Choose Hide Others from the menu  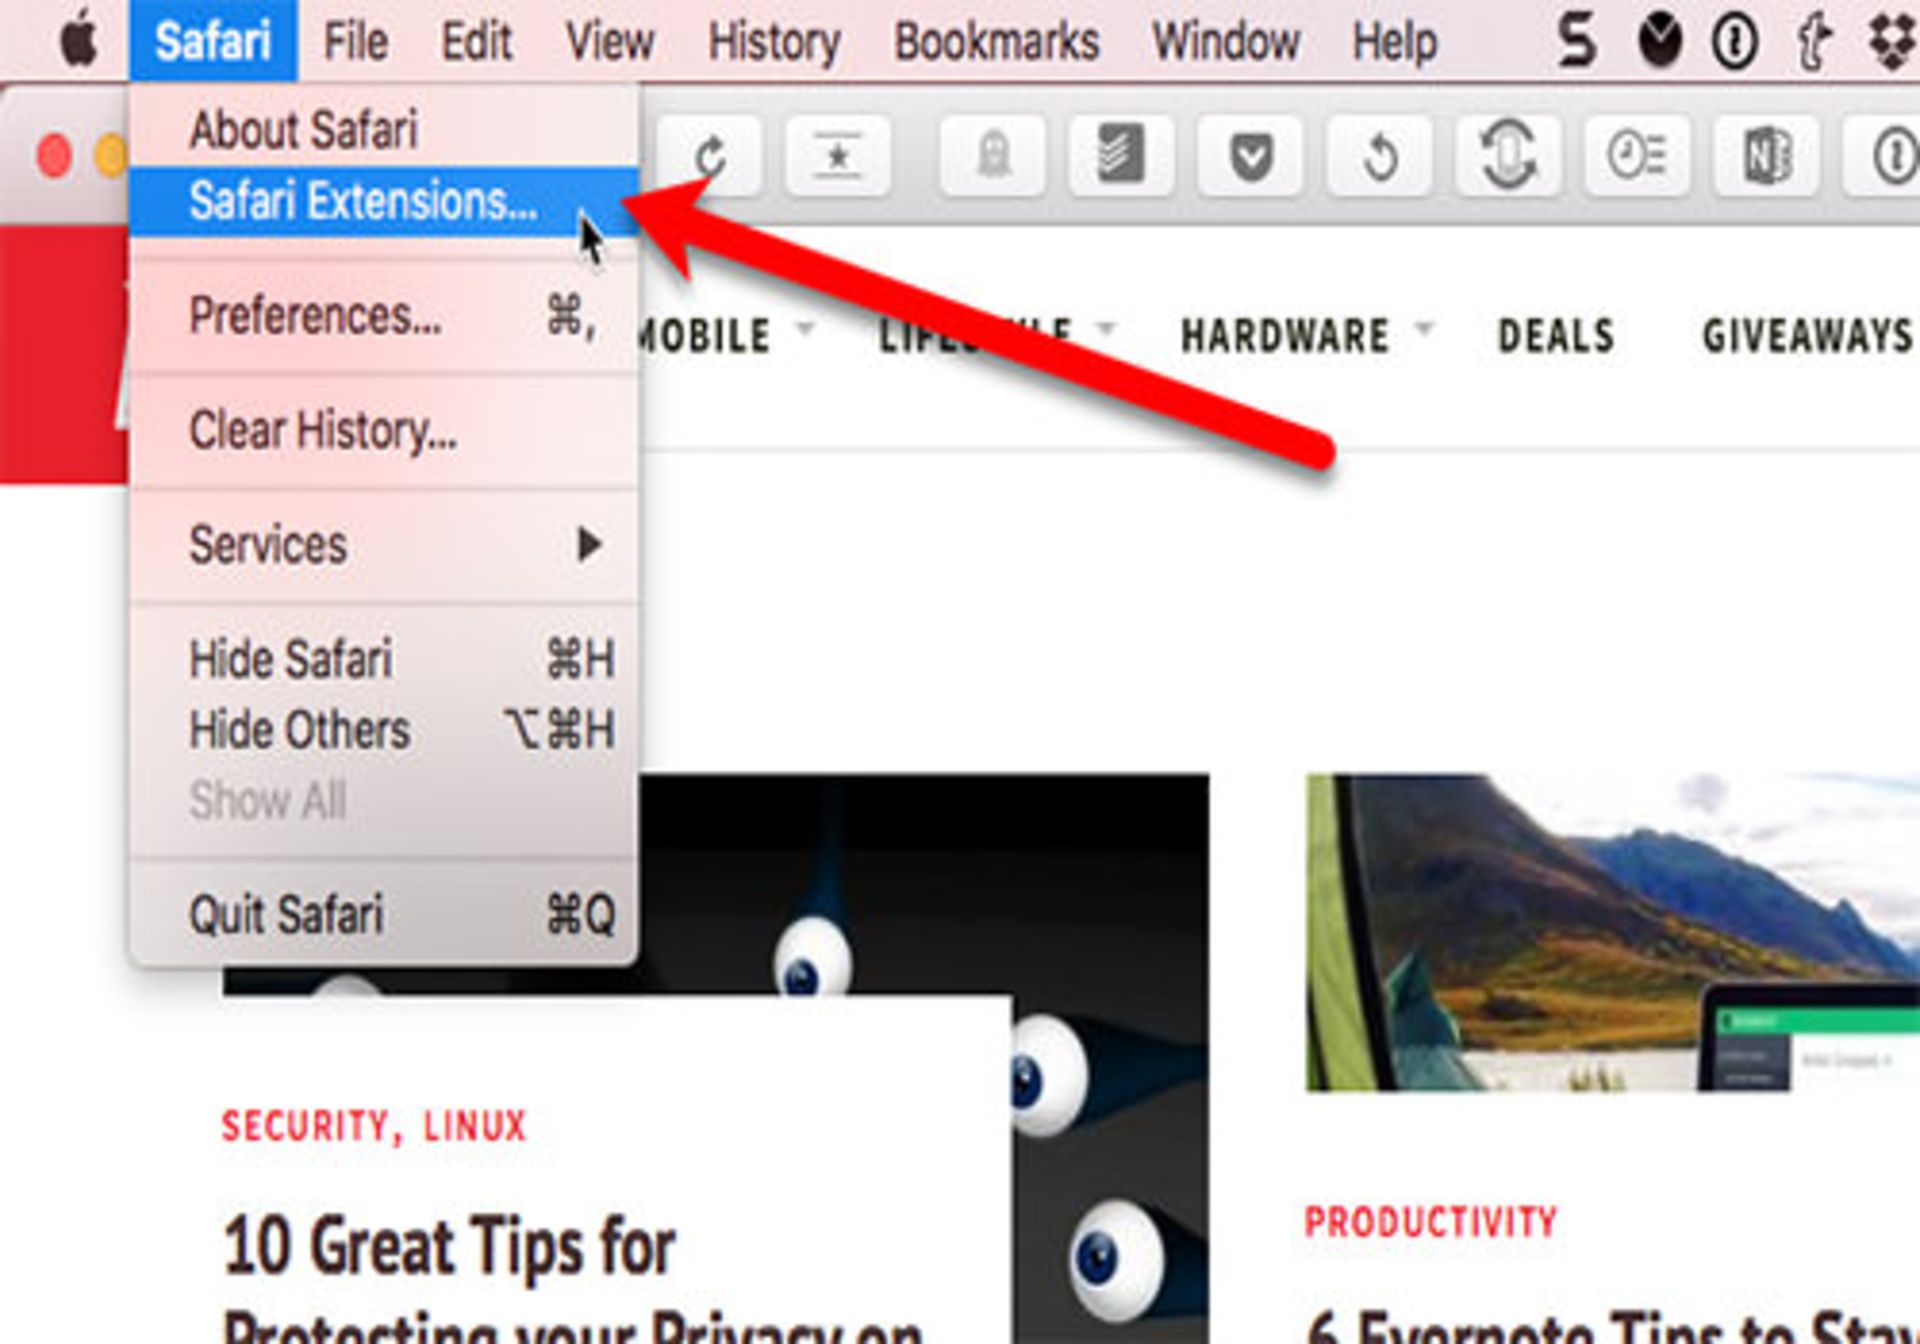(384, 730)
